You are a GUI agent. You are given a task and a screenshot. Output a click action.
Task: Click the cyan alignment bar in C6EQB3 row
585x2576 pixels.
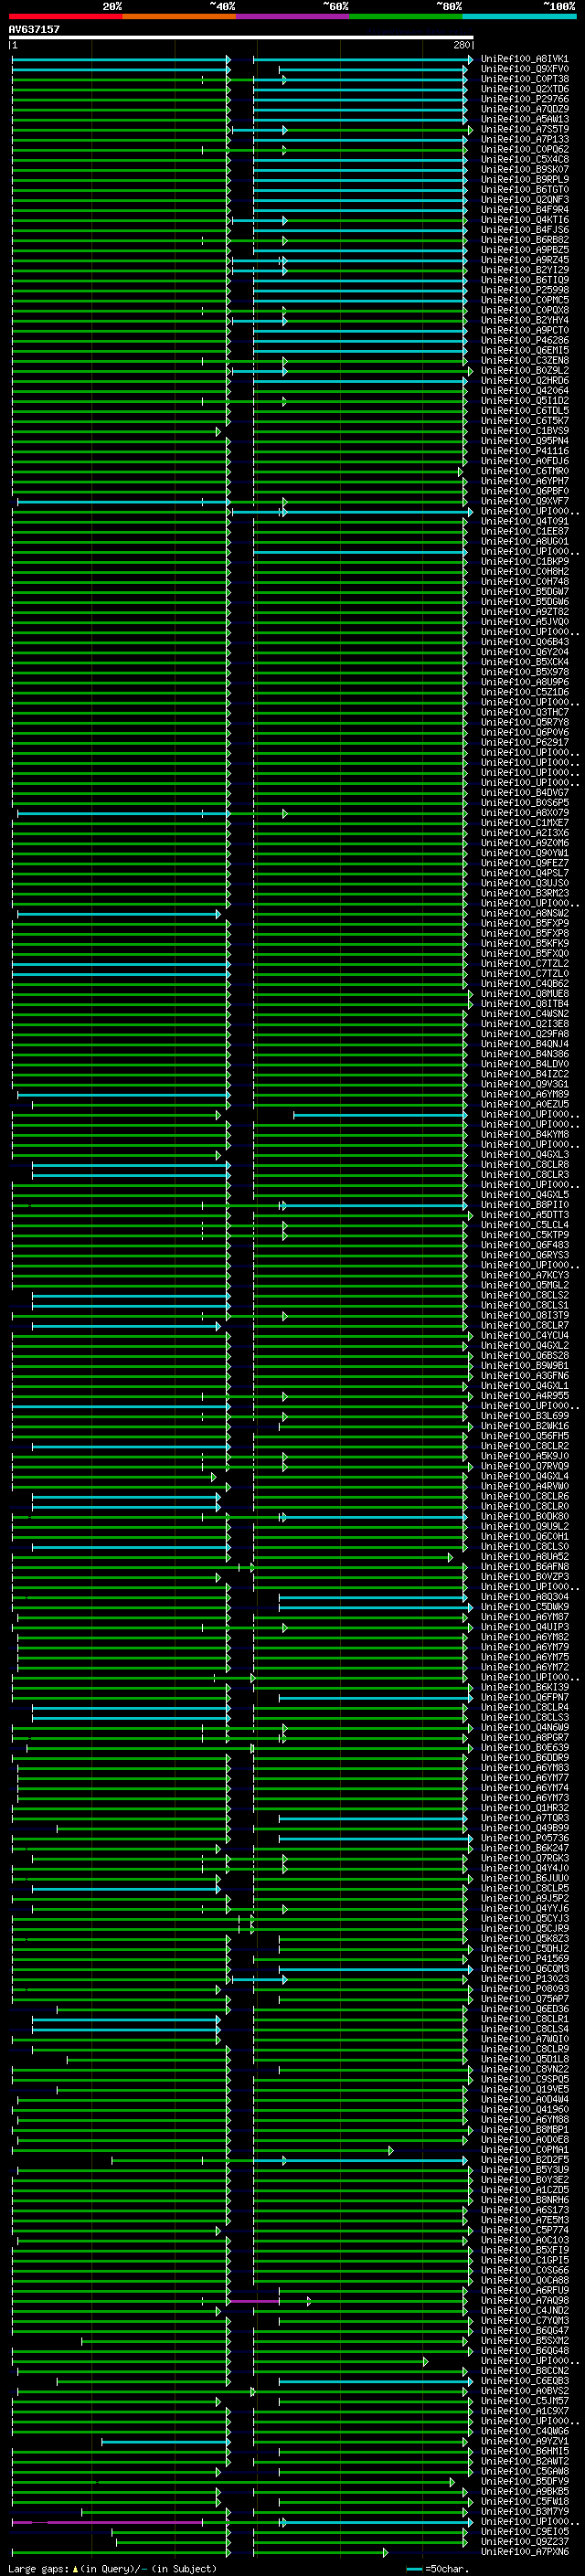pyautogui.click(x=374, y=2381)
